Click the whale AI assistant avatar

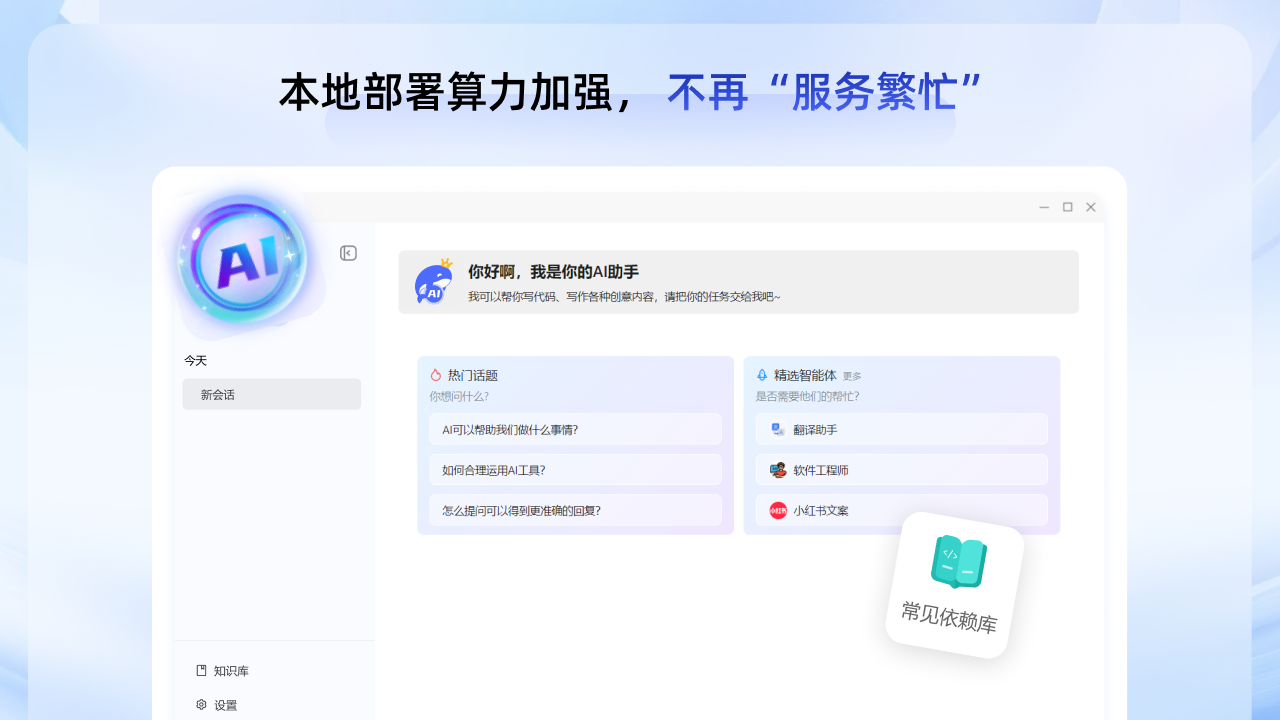tap(432, 282)
